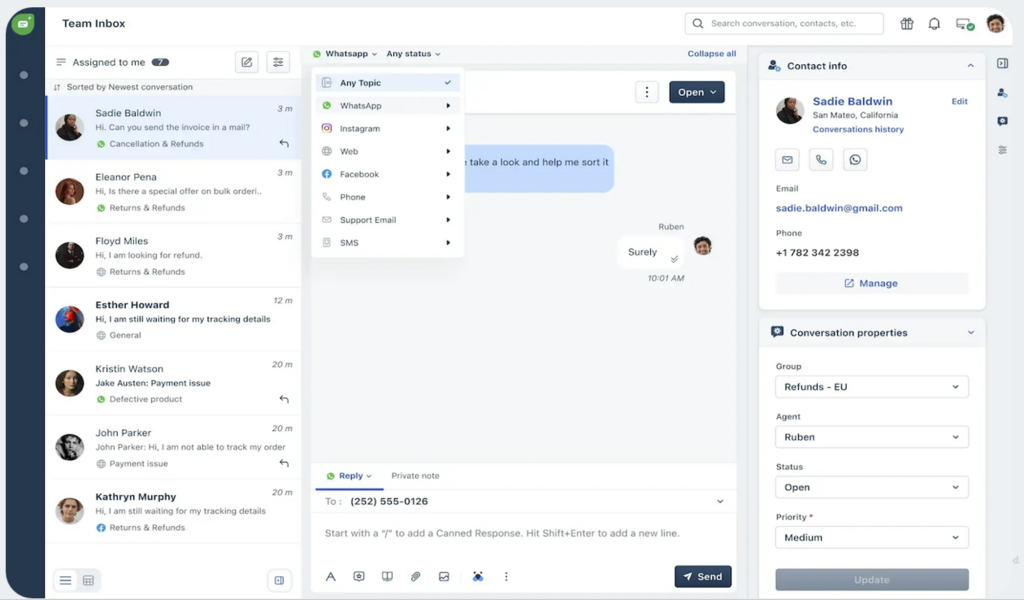The width and height of the screenshot is (1024, 600).
Task: Open the conversation filter settings icon
Action: [278, 62]
